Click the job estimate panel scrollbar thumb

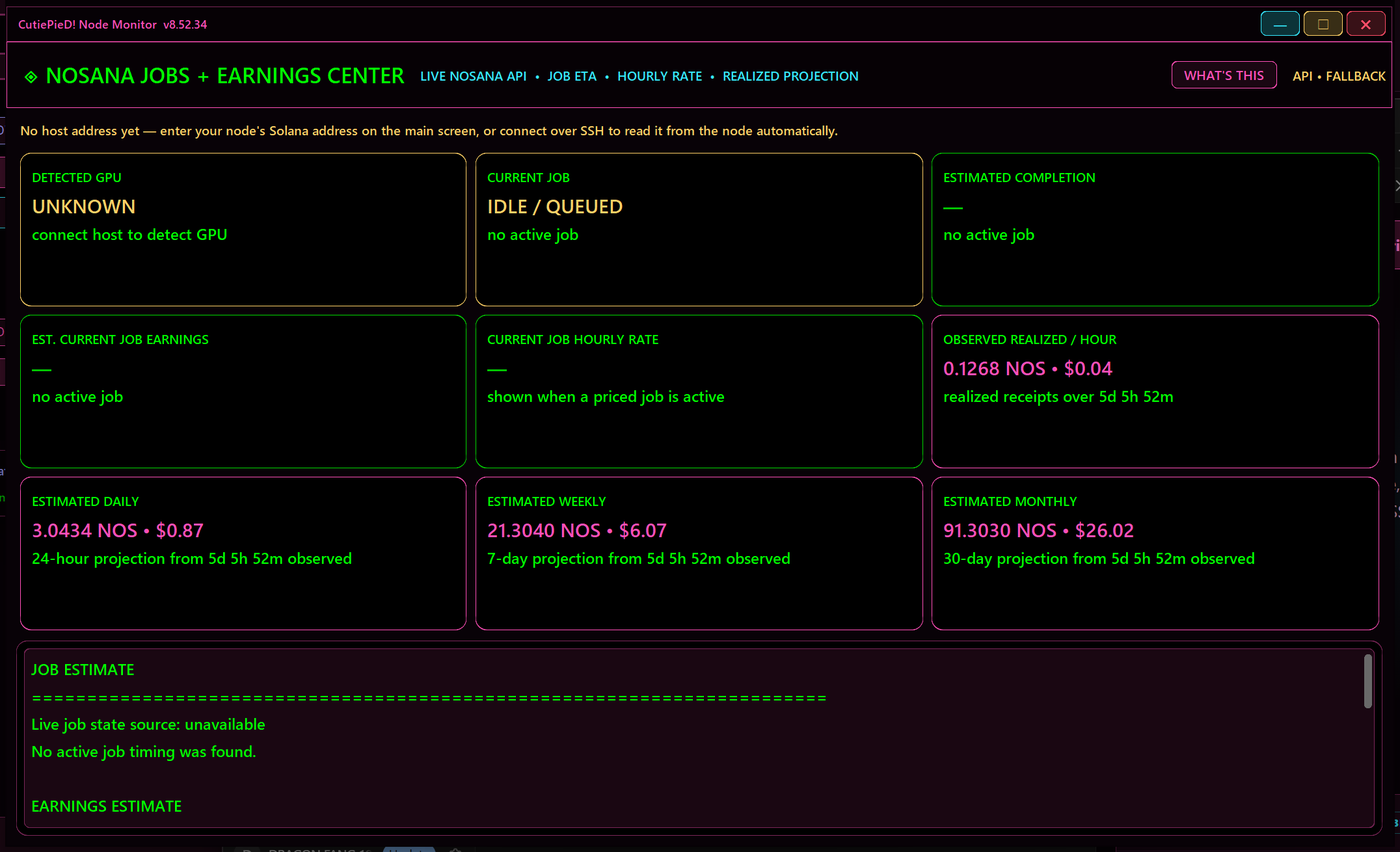pos(1368,681)
